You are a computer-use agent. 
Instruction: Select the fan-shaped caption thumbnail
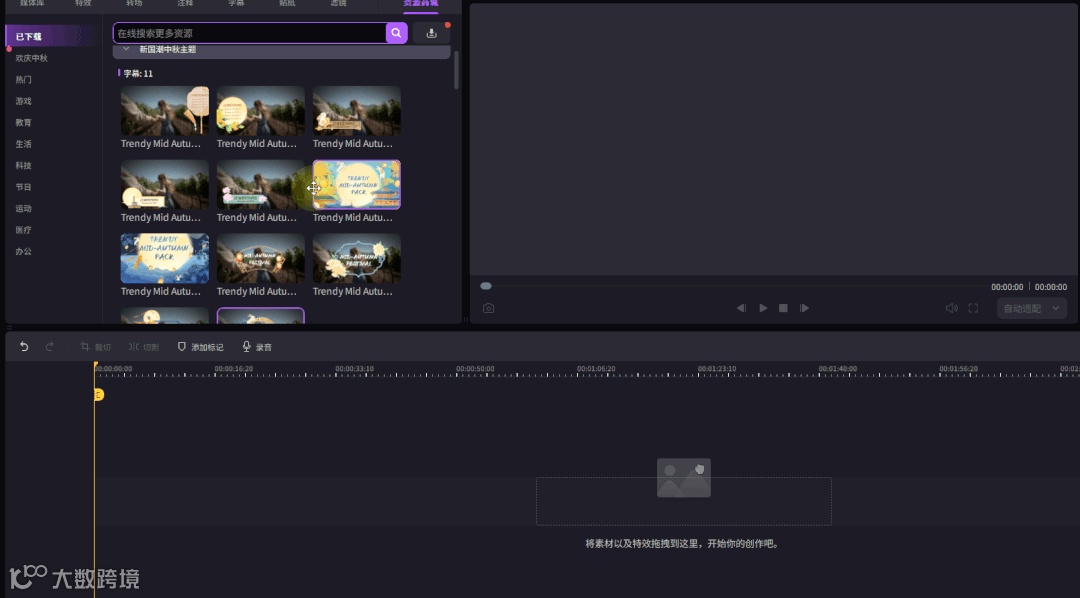[165, 111]
